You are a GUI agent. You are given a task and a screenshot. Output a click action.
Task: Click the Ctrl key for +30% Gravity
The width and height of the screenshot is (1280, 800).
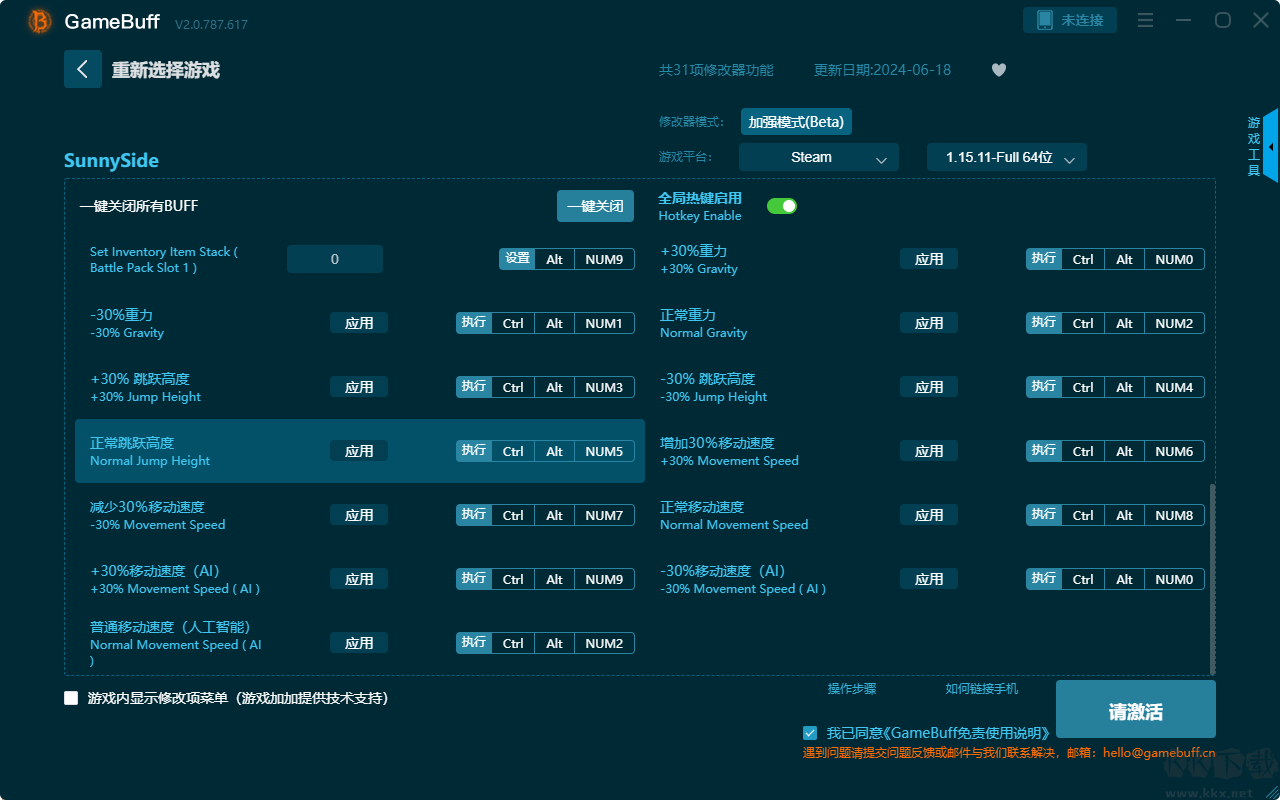1083,259
